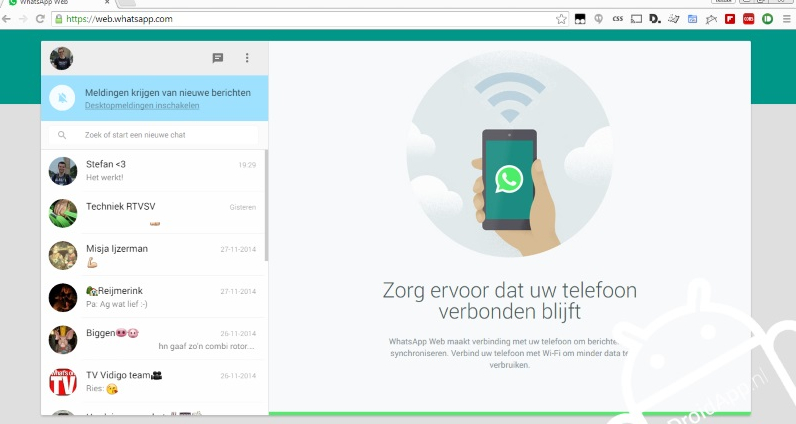Click your profile picture in header

pos(61,58)
